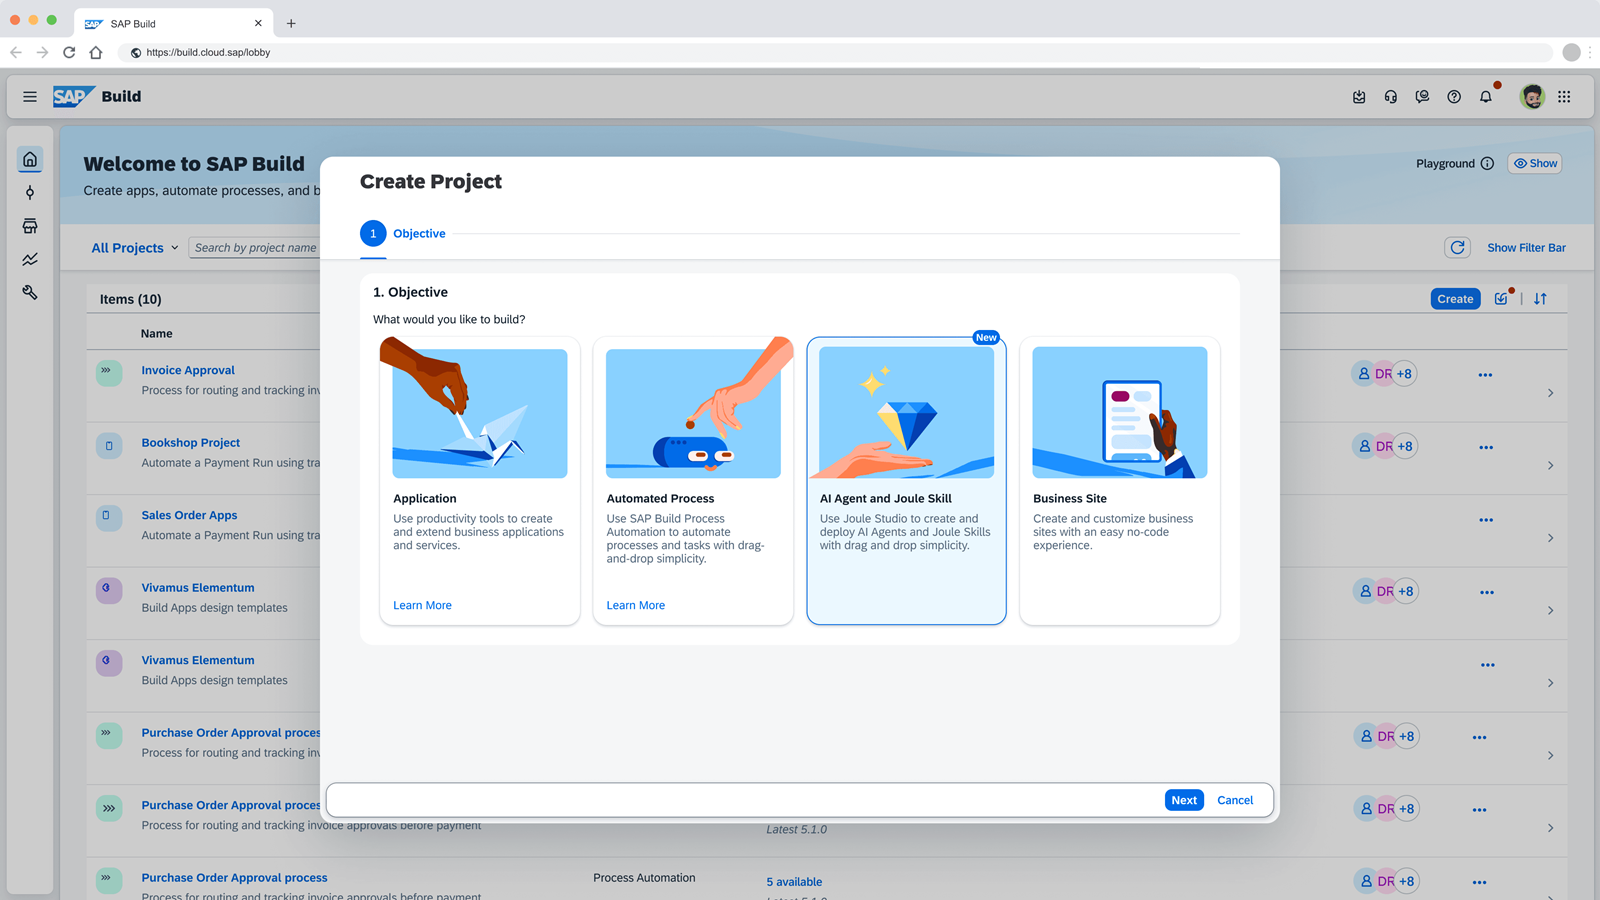Screen dimensions: 1600x900
Task: Open more options for Invoice Approval
Action: [x=1485, y=375]
